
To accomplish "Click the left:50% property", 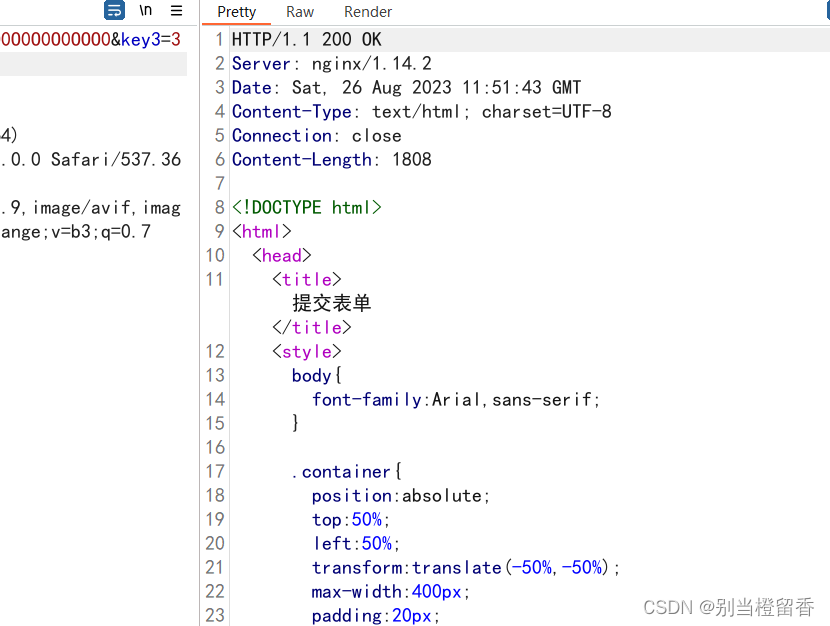I will 356,543.
